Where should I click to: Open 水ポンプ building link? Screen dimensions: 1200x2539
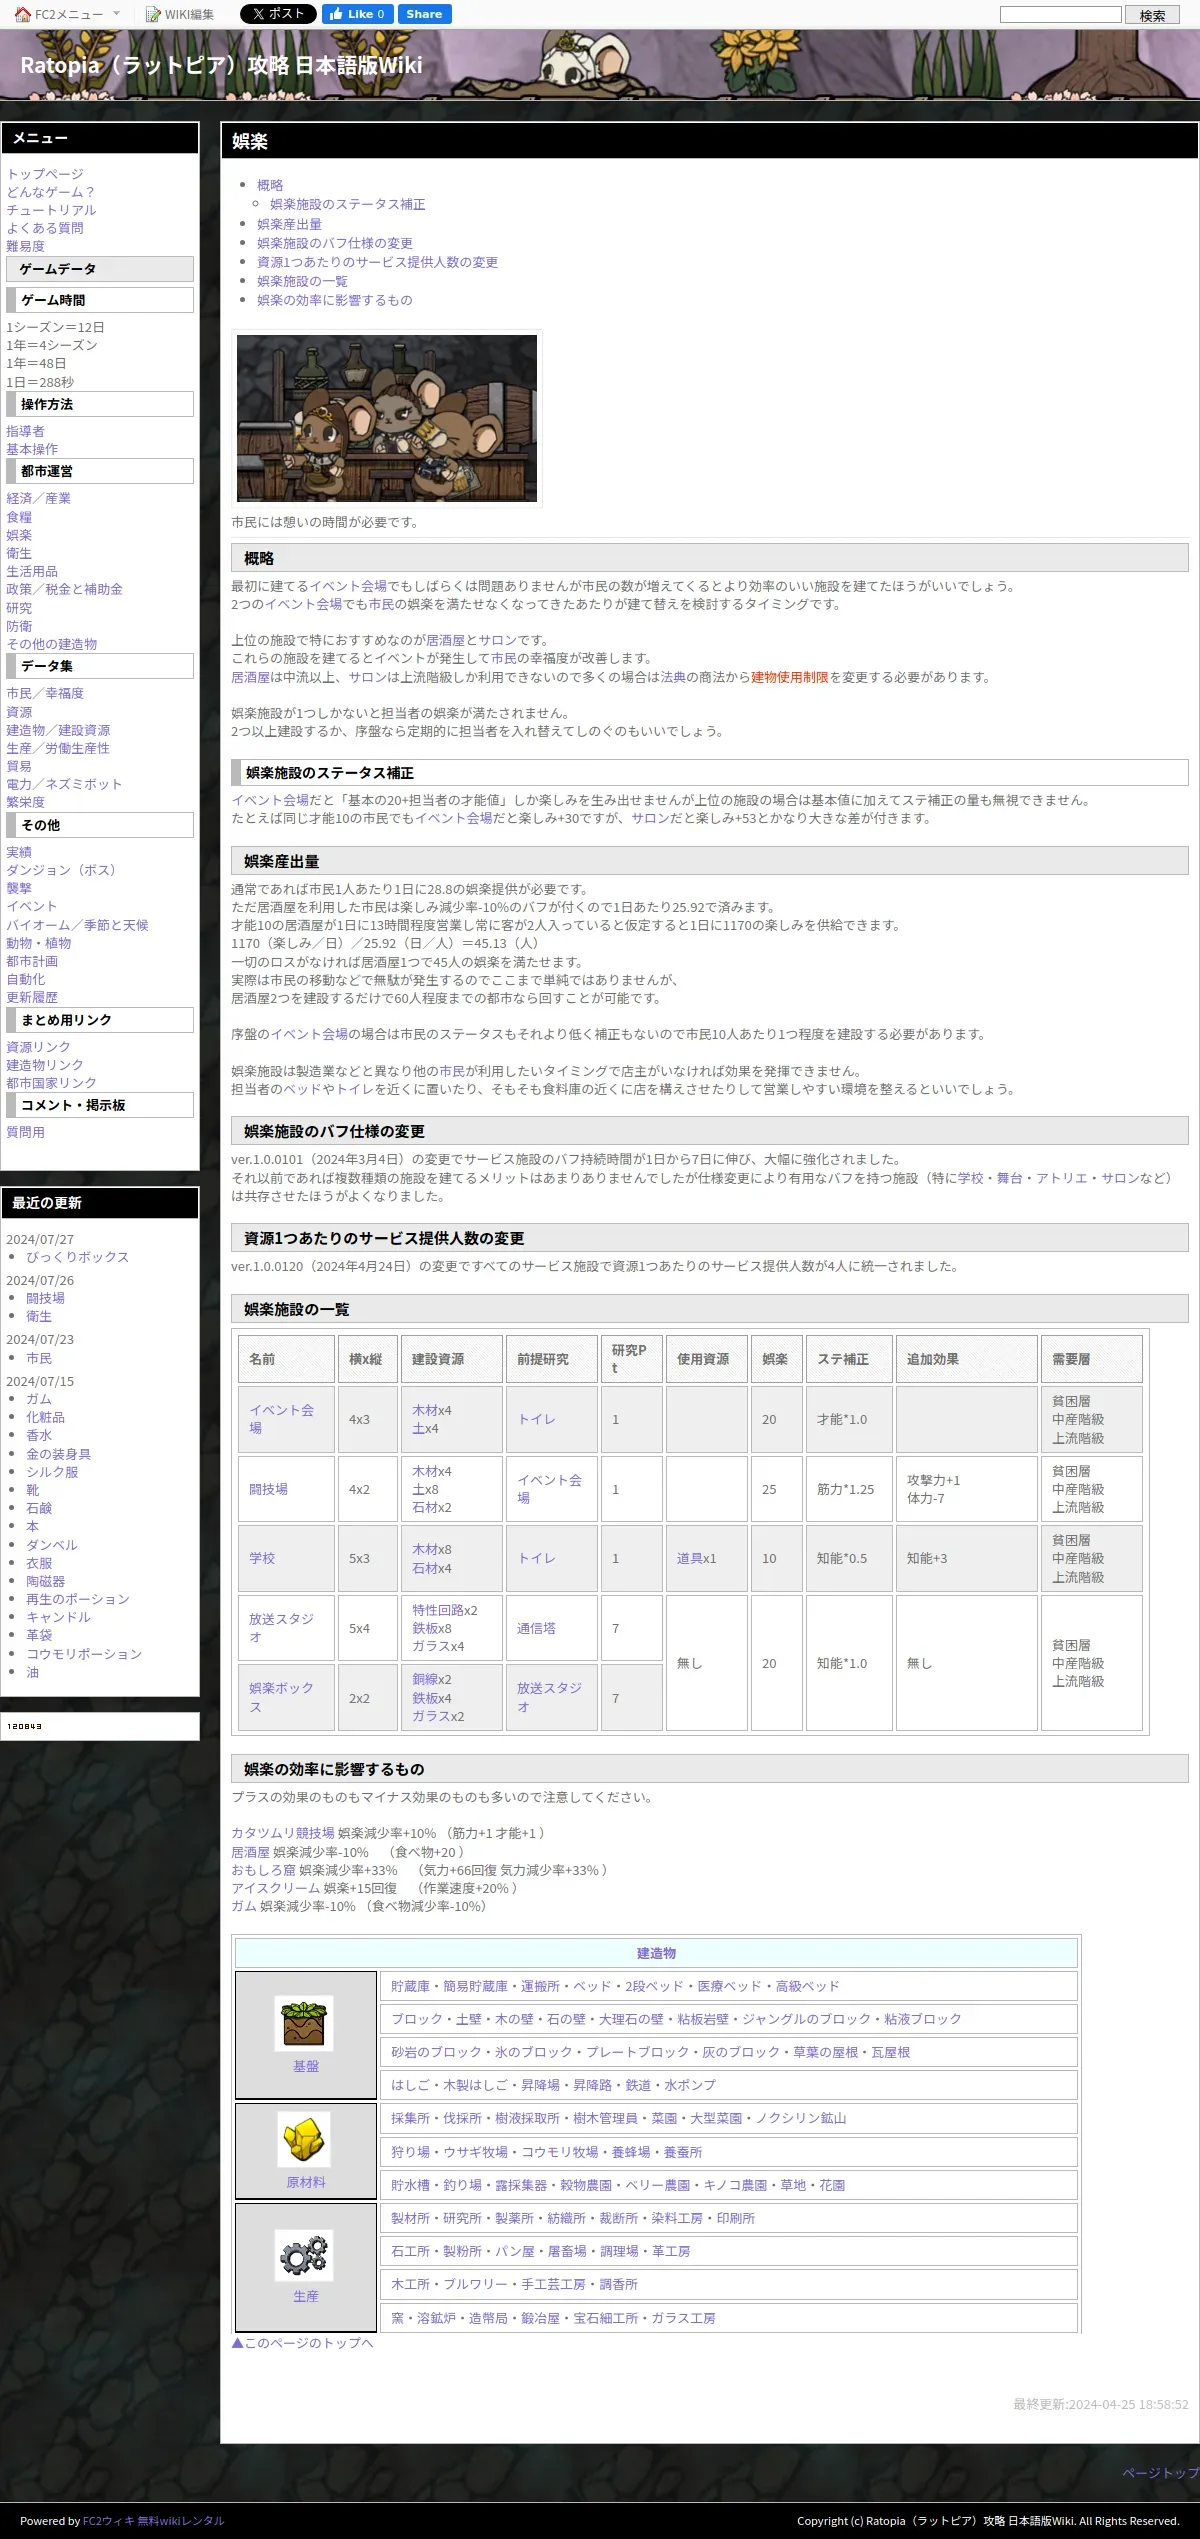[690, 2085]
